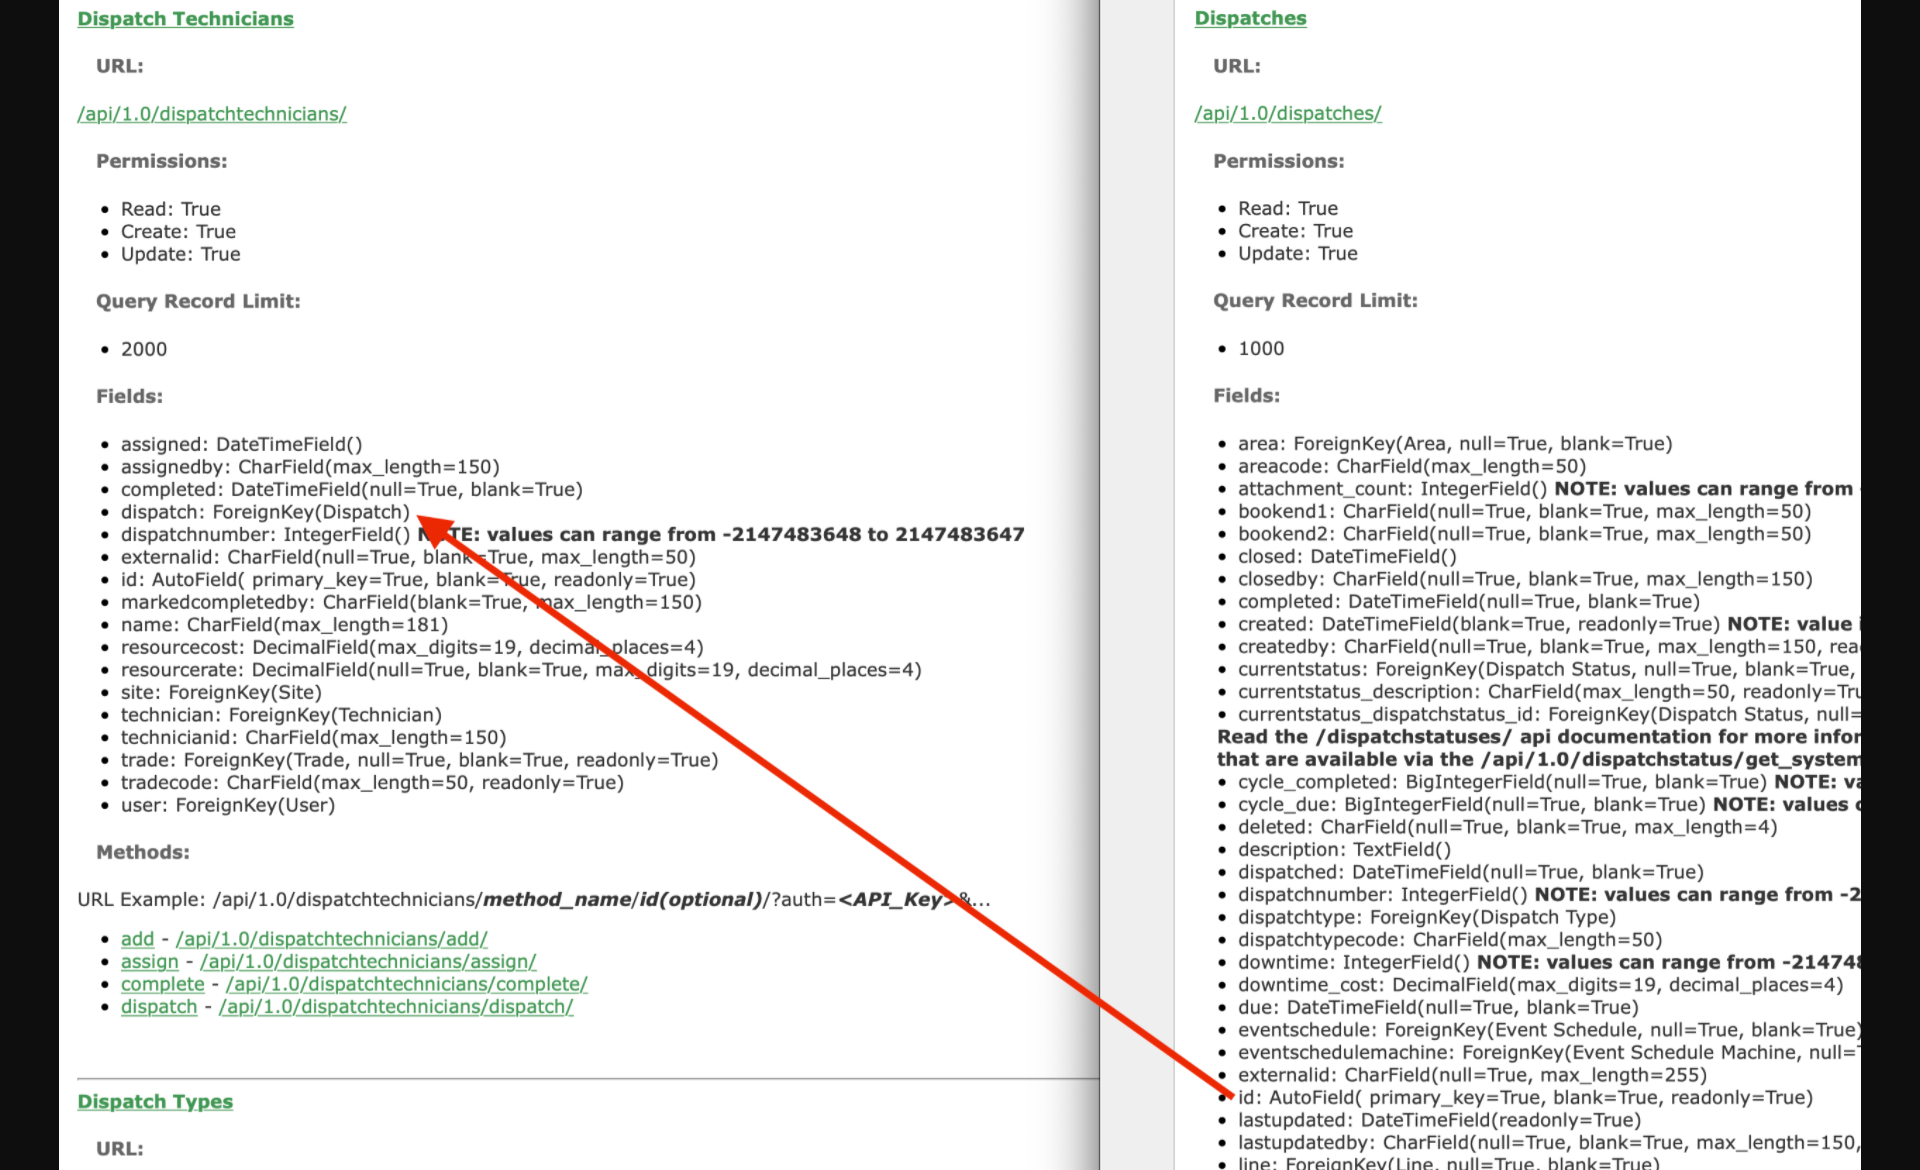Click 'area: ForeignKey(Area' line in Dispatches
The width and height of the screenshot is (1920, 1170).
tap(1455, 443)
